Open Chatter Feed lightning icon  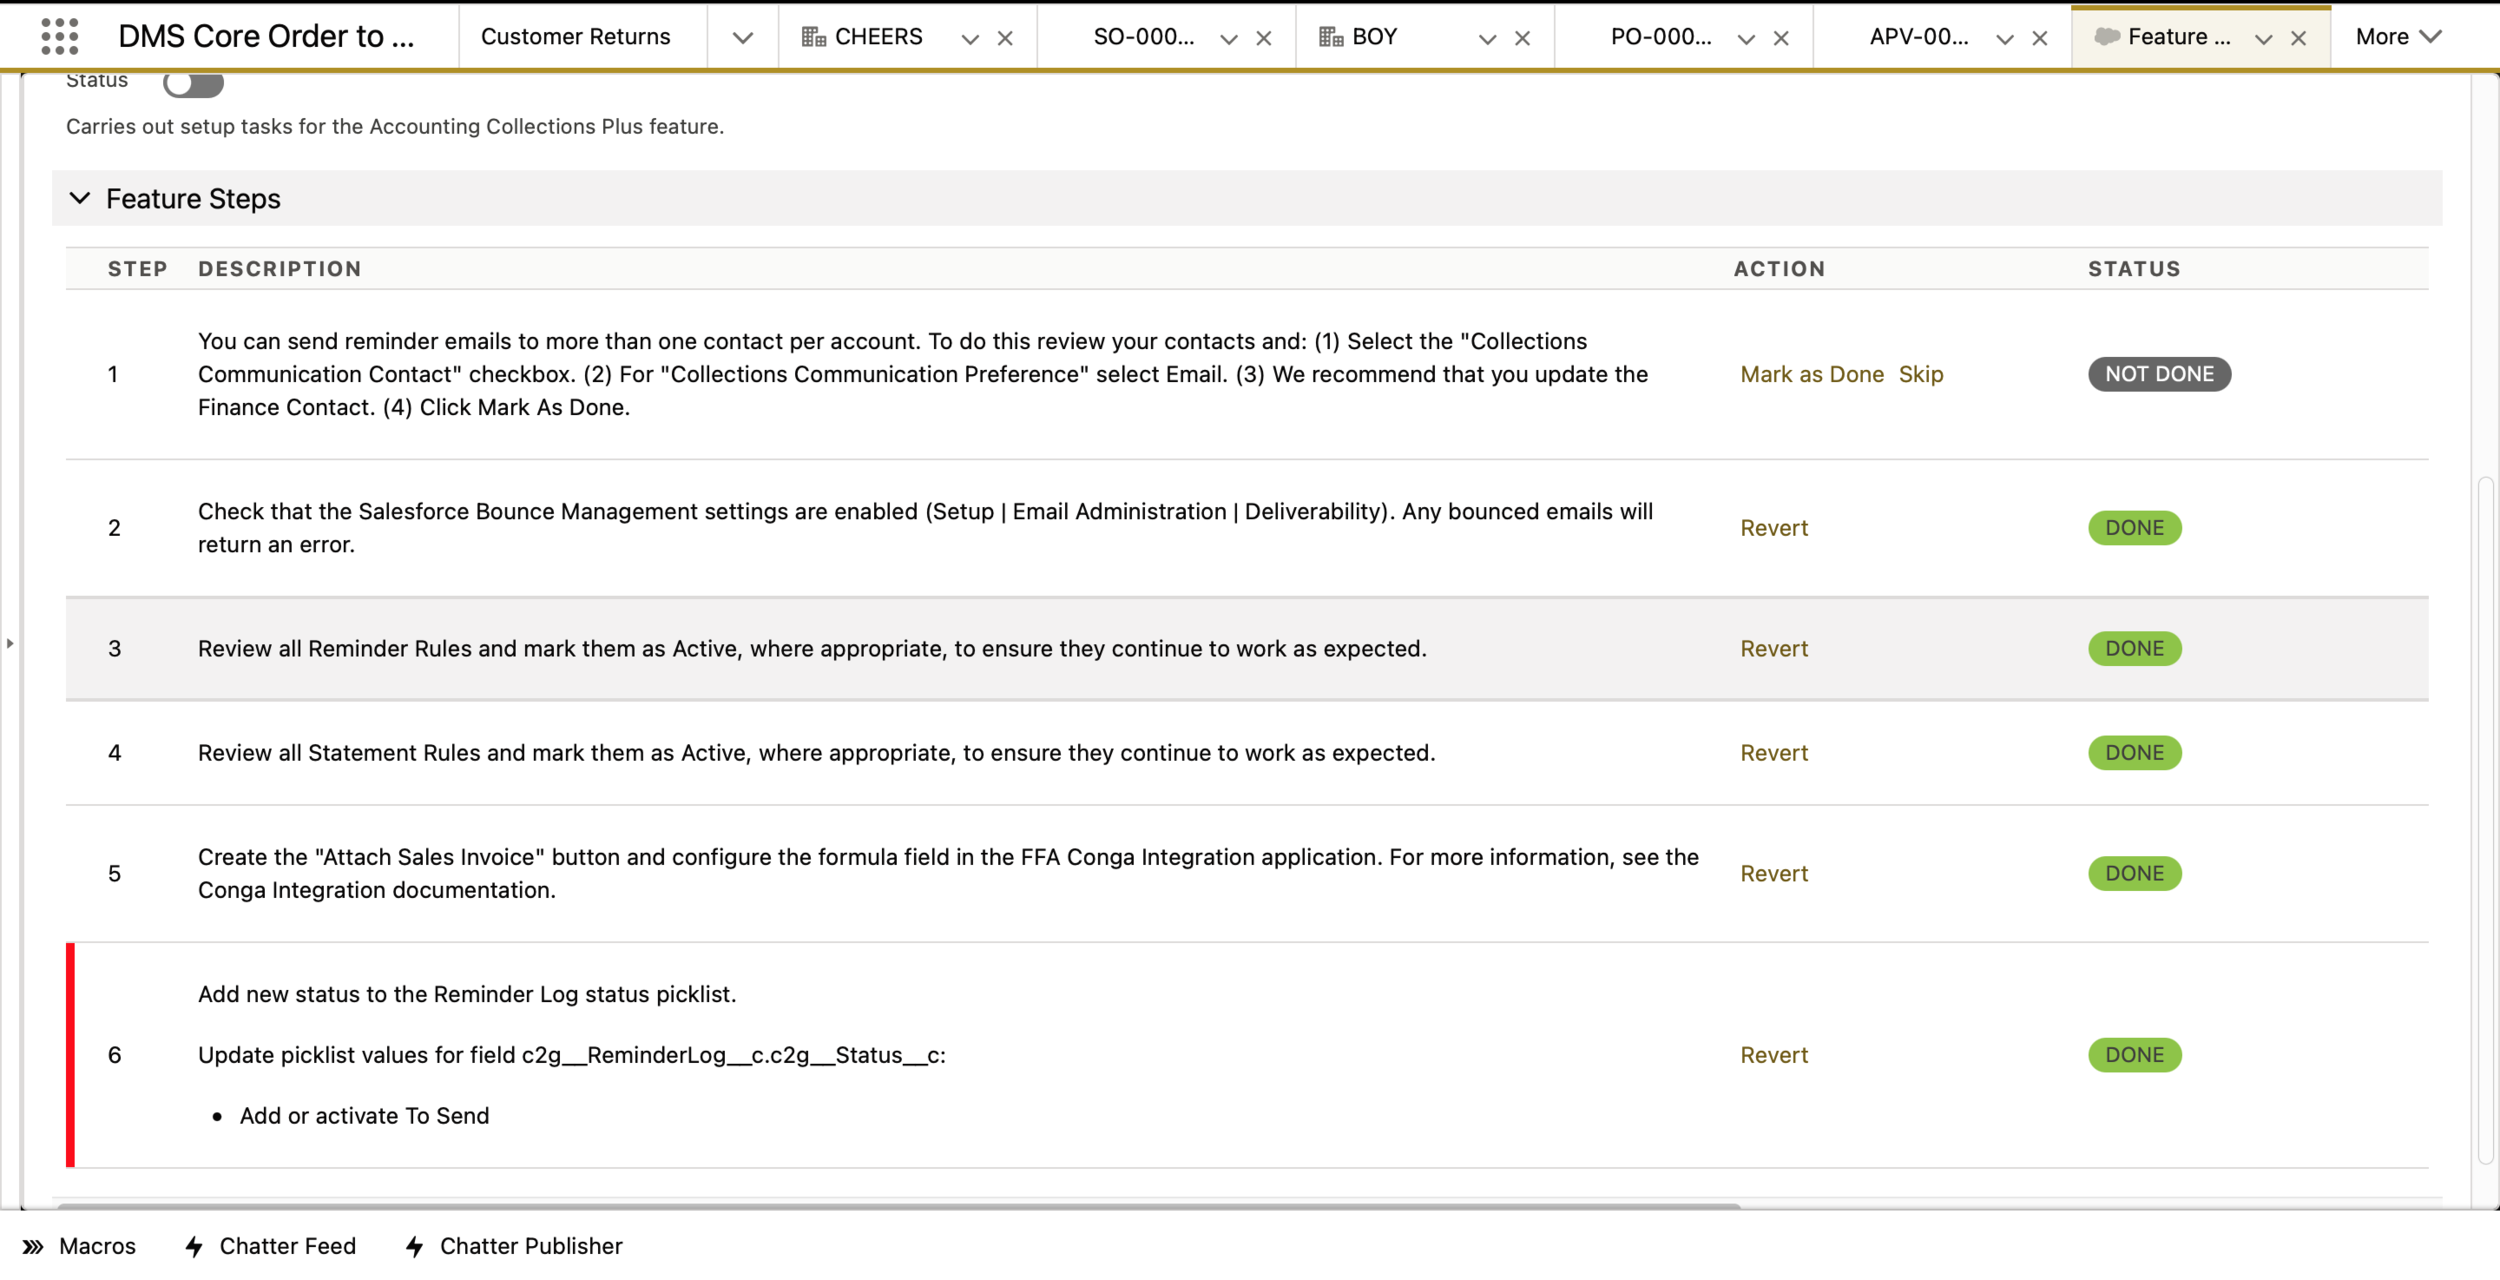(195, 1246)
